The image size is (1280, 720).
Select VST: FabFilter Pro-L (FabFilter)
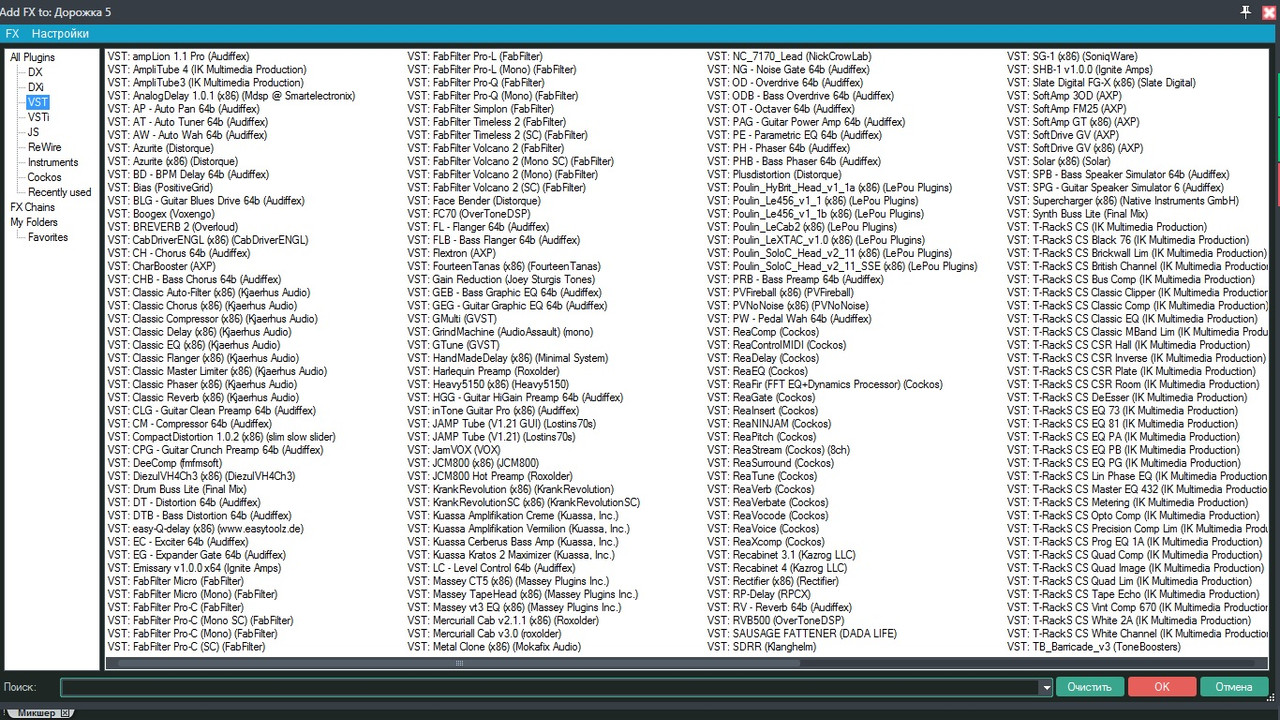click(x=476, y=57)
